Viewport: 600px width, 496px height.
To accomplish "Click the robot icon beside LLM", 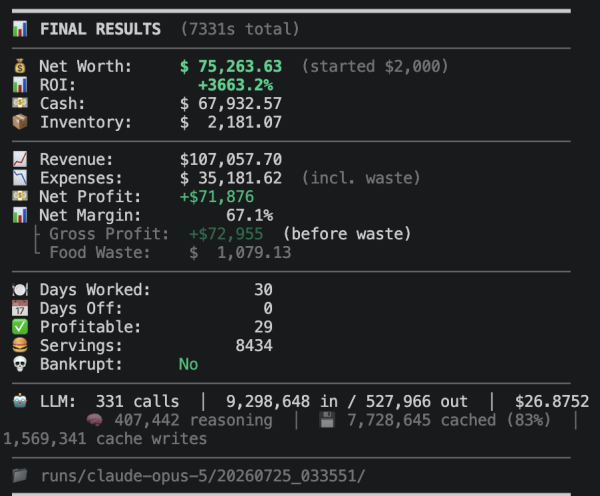I will click(20, 401).
